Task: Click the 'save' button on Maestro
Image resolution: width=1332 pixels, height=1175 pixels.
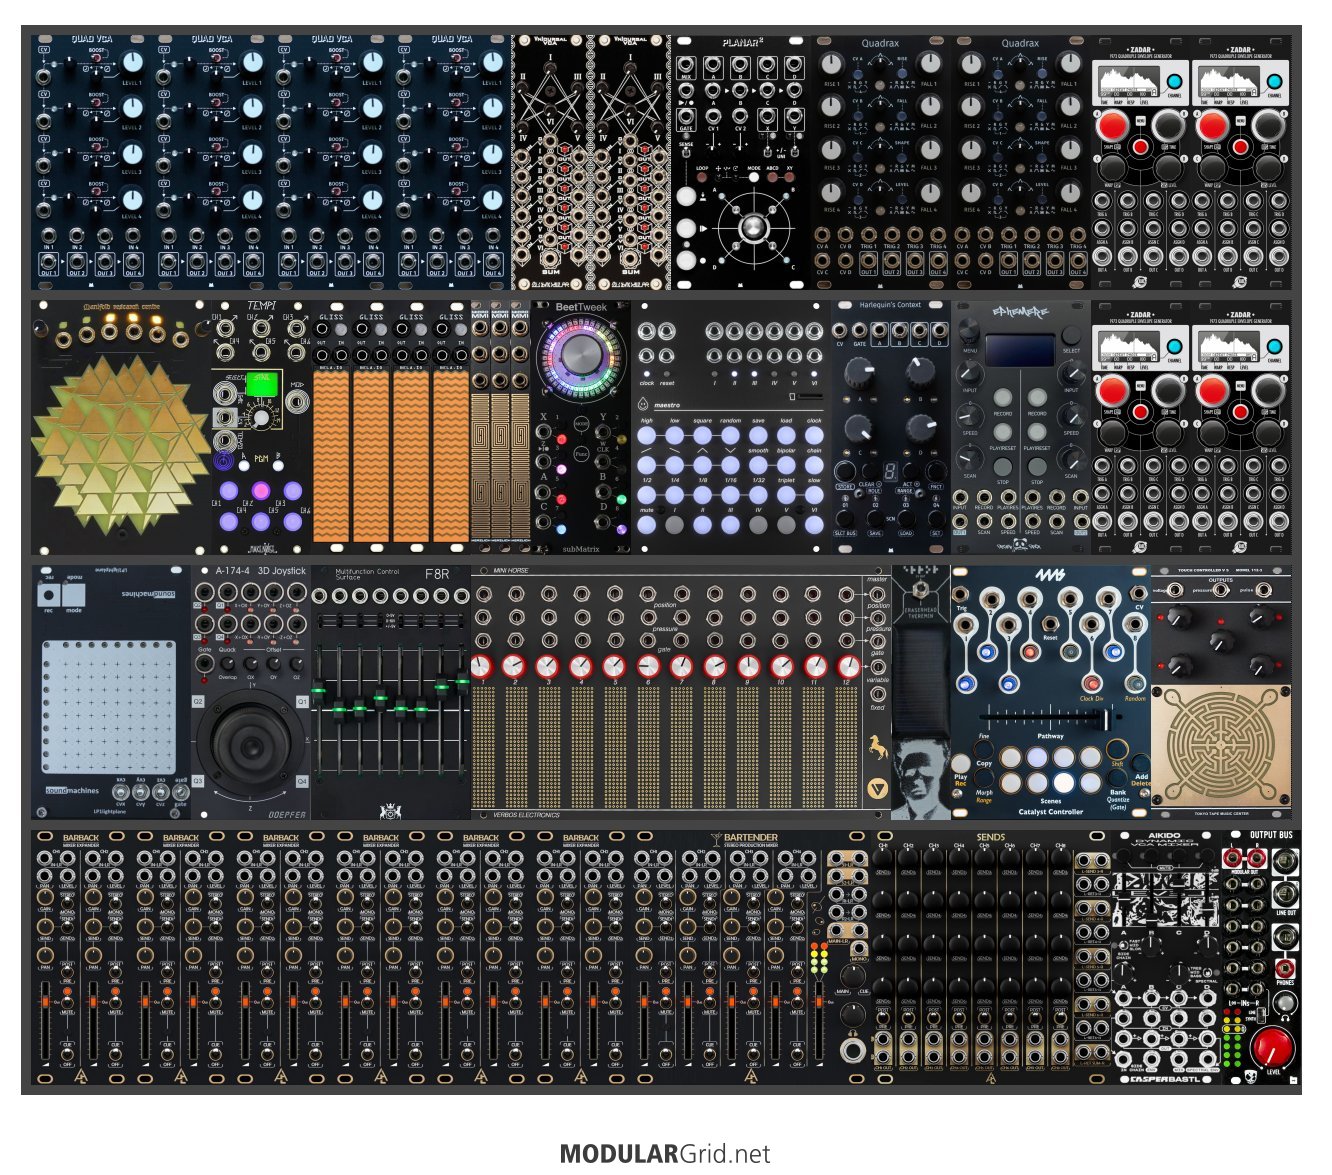Action: [x=759, y=435]
